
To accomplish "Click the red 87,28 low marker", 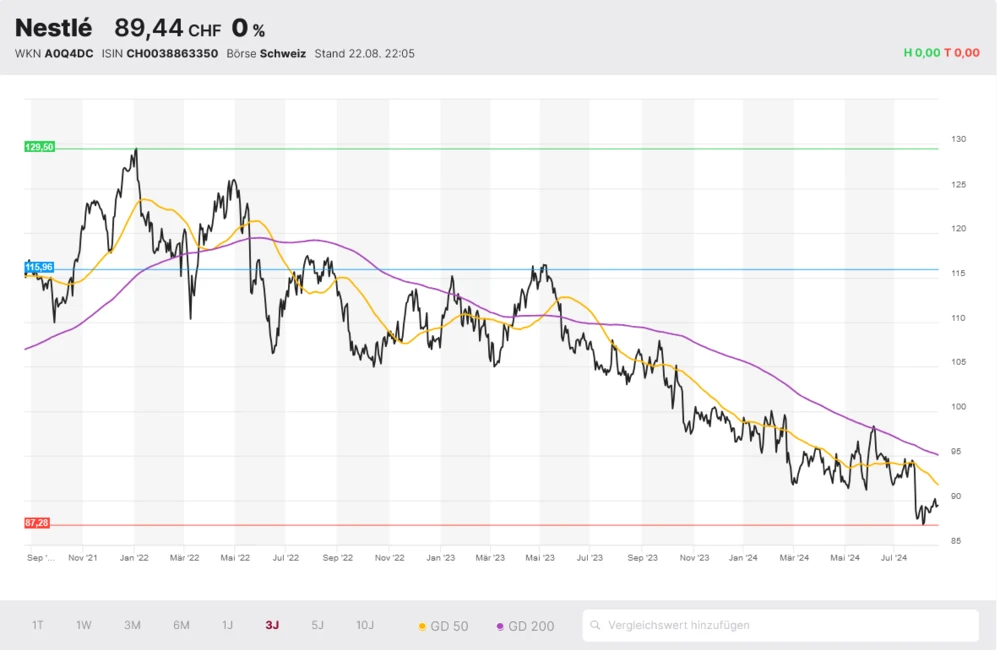I will (x=39, y=523).
